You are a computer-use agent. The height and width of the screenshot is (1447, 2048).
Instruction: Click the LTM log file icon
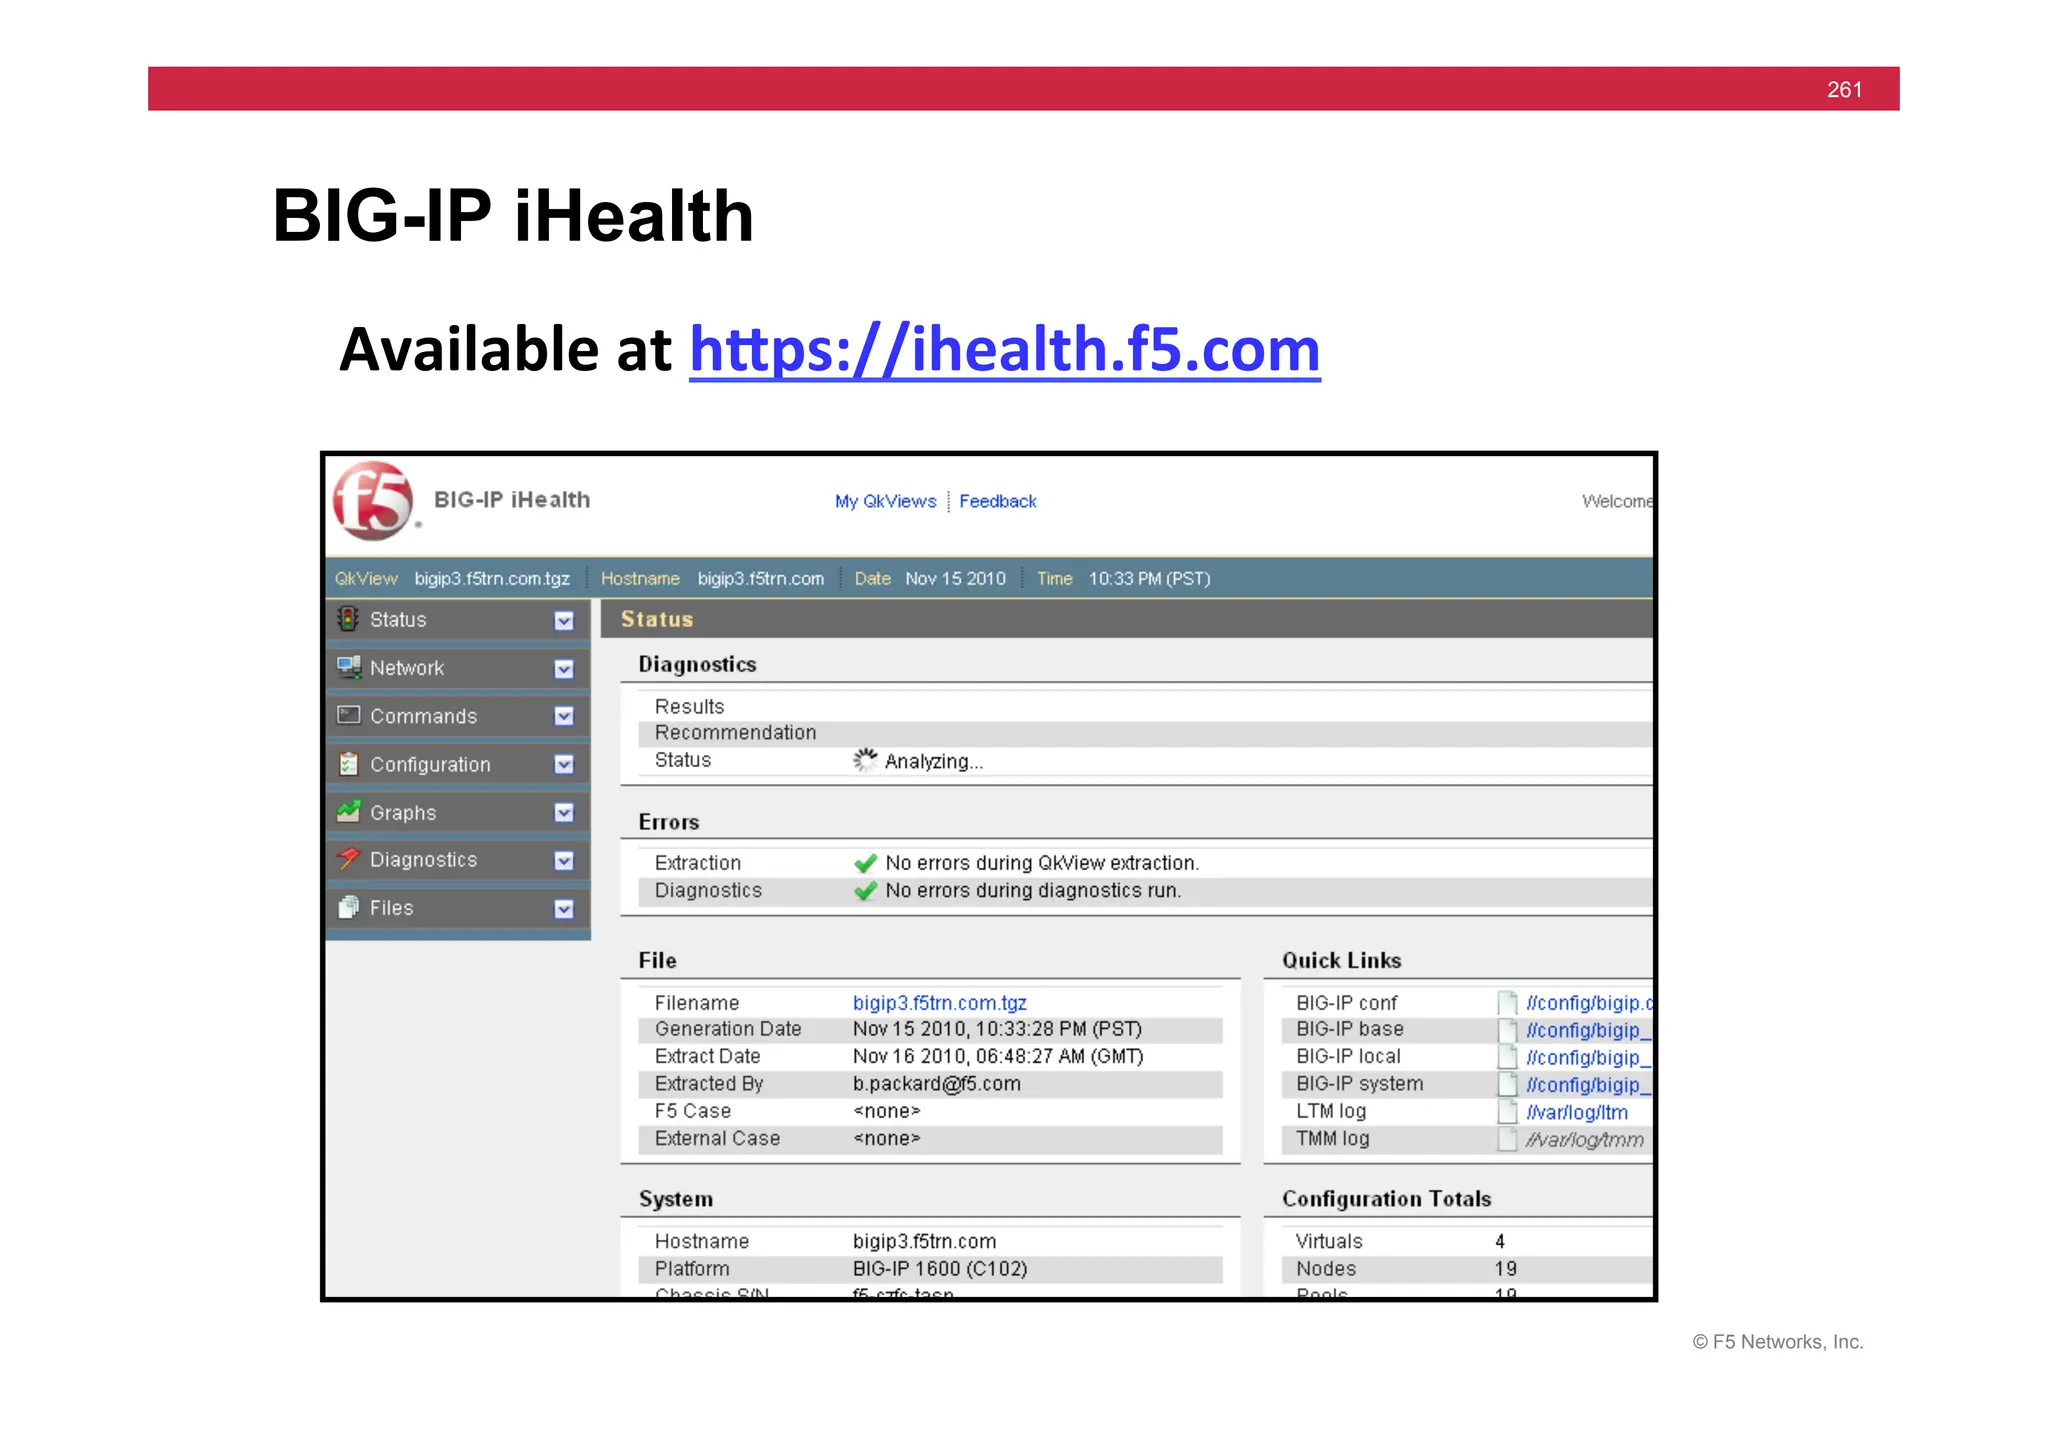click(1507, 1112)
